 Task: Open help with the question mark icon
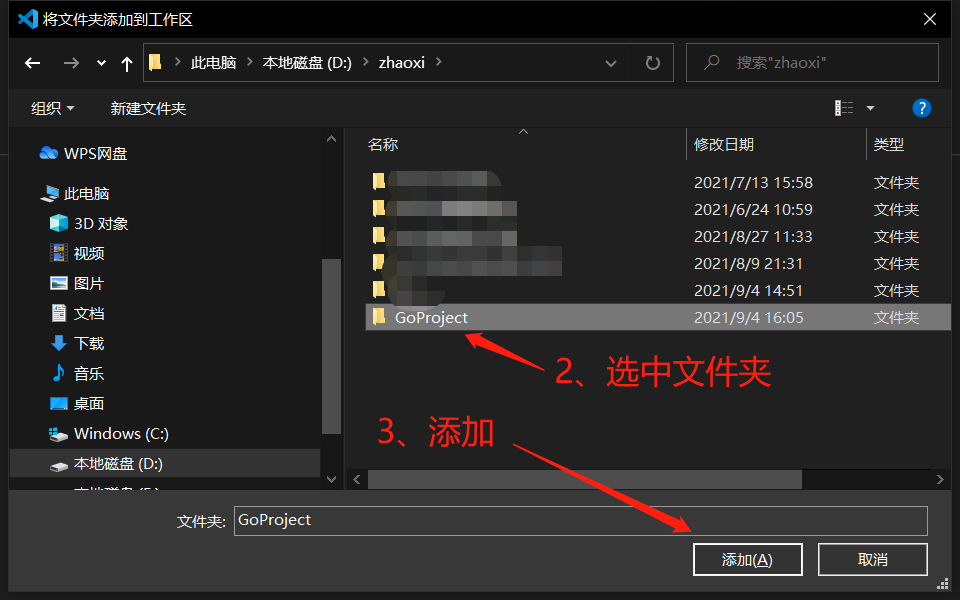click(x=921, y=108)
